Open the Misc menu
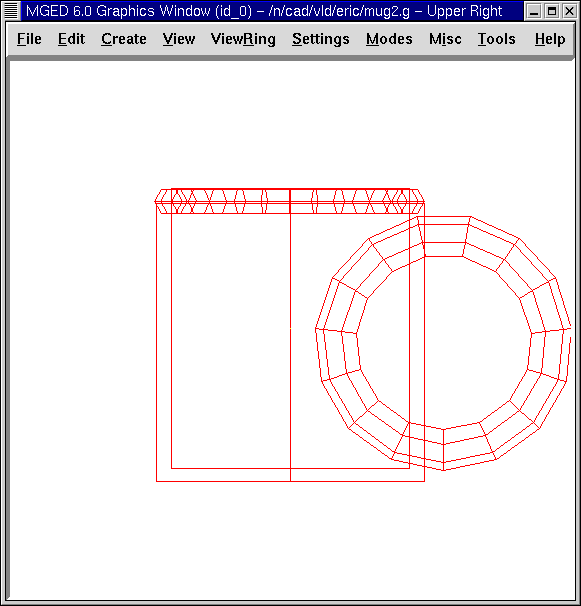Viewport: 581px width, 606px height. pos(445,39)
